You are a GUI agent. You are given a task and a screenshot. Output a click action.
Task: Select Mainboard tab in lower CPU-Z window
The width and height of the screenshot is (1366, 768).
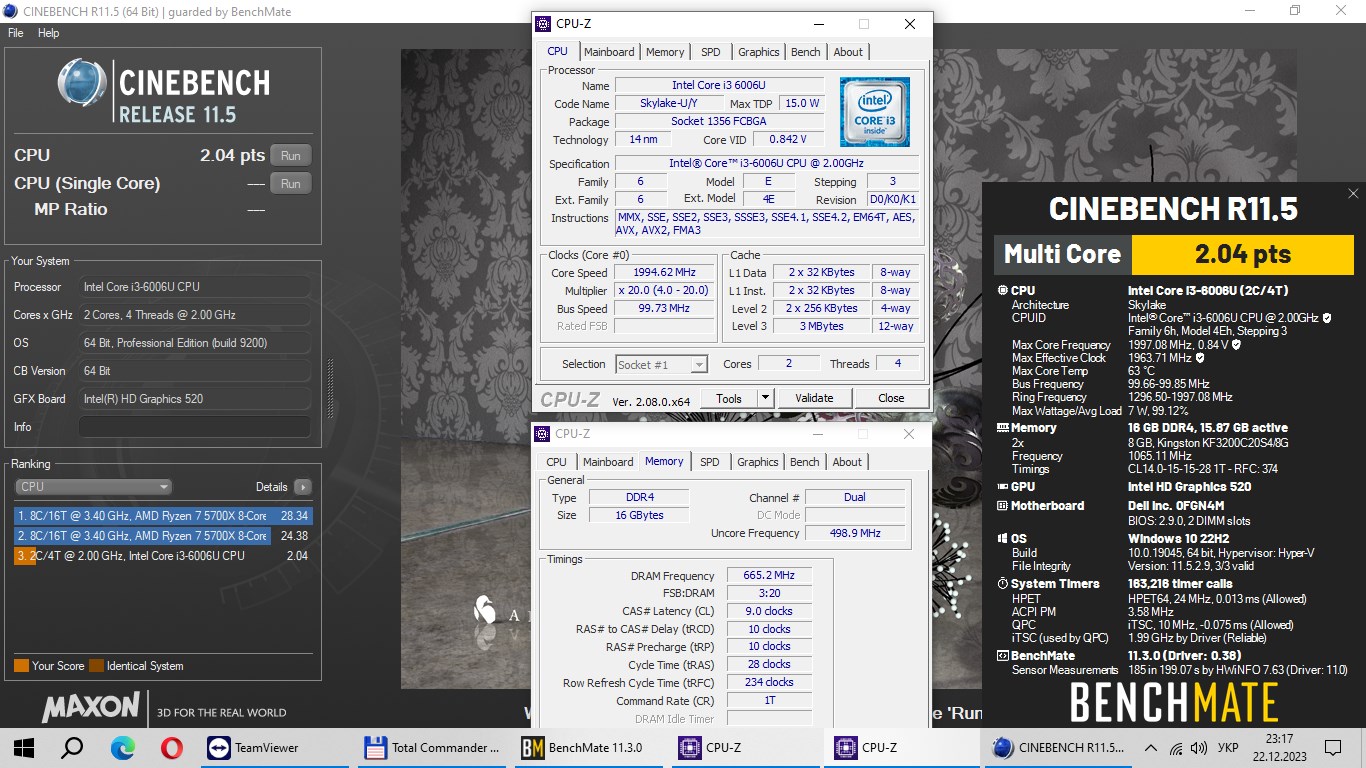tap(608, 462)
